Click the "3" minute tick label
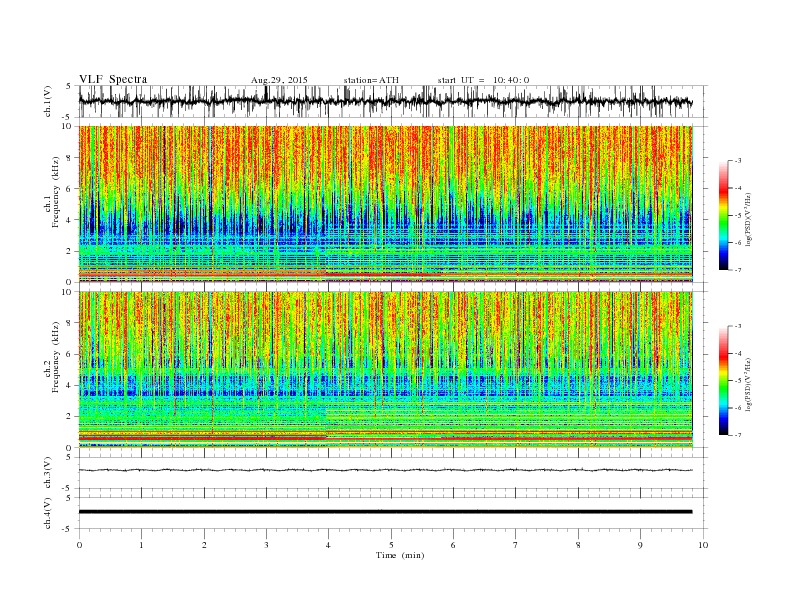The height and width of the screenshot is (612, 792). click(267, 545)
